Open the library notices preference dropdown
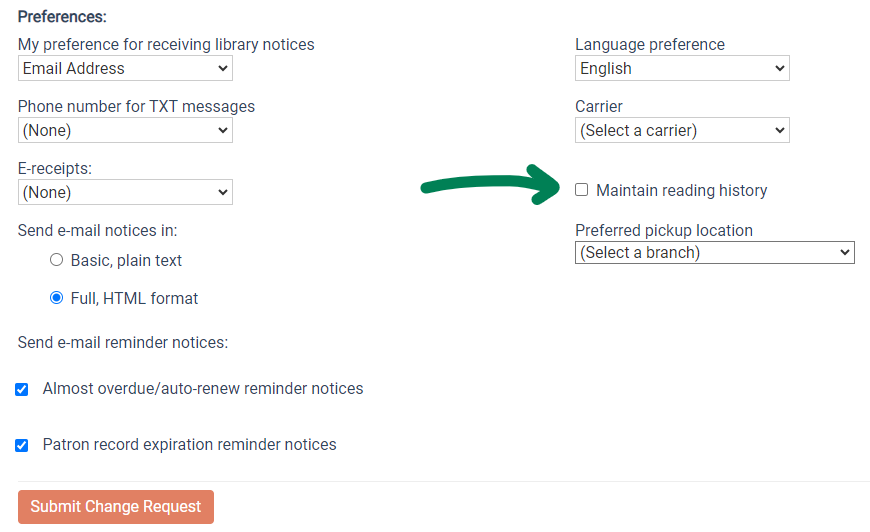 (x=125, y=69)
